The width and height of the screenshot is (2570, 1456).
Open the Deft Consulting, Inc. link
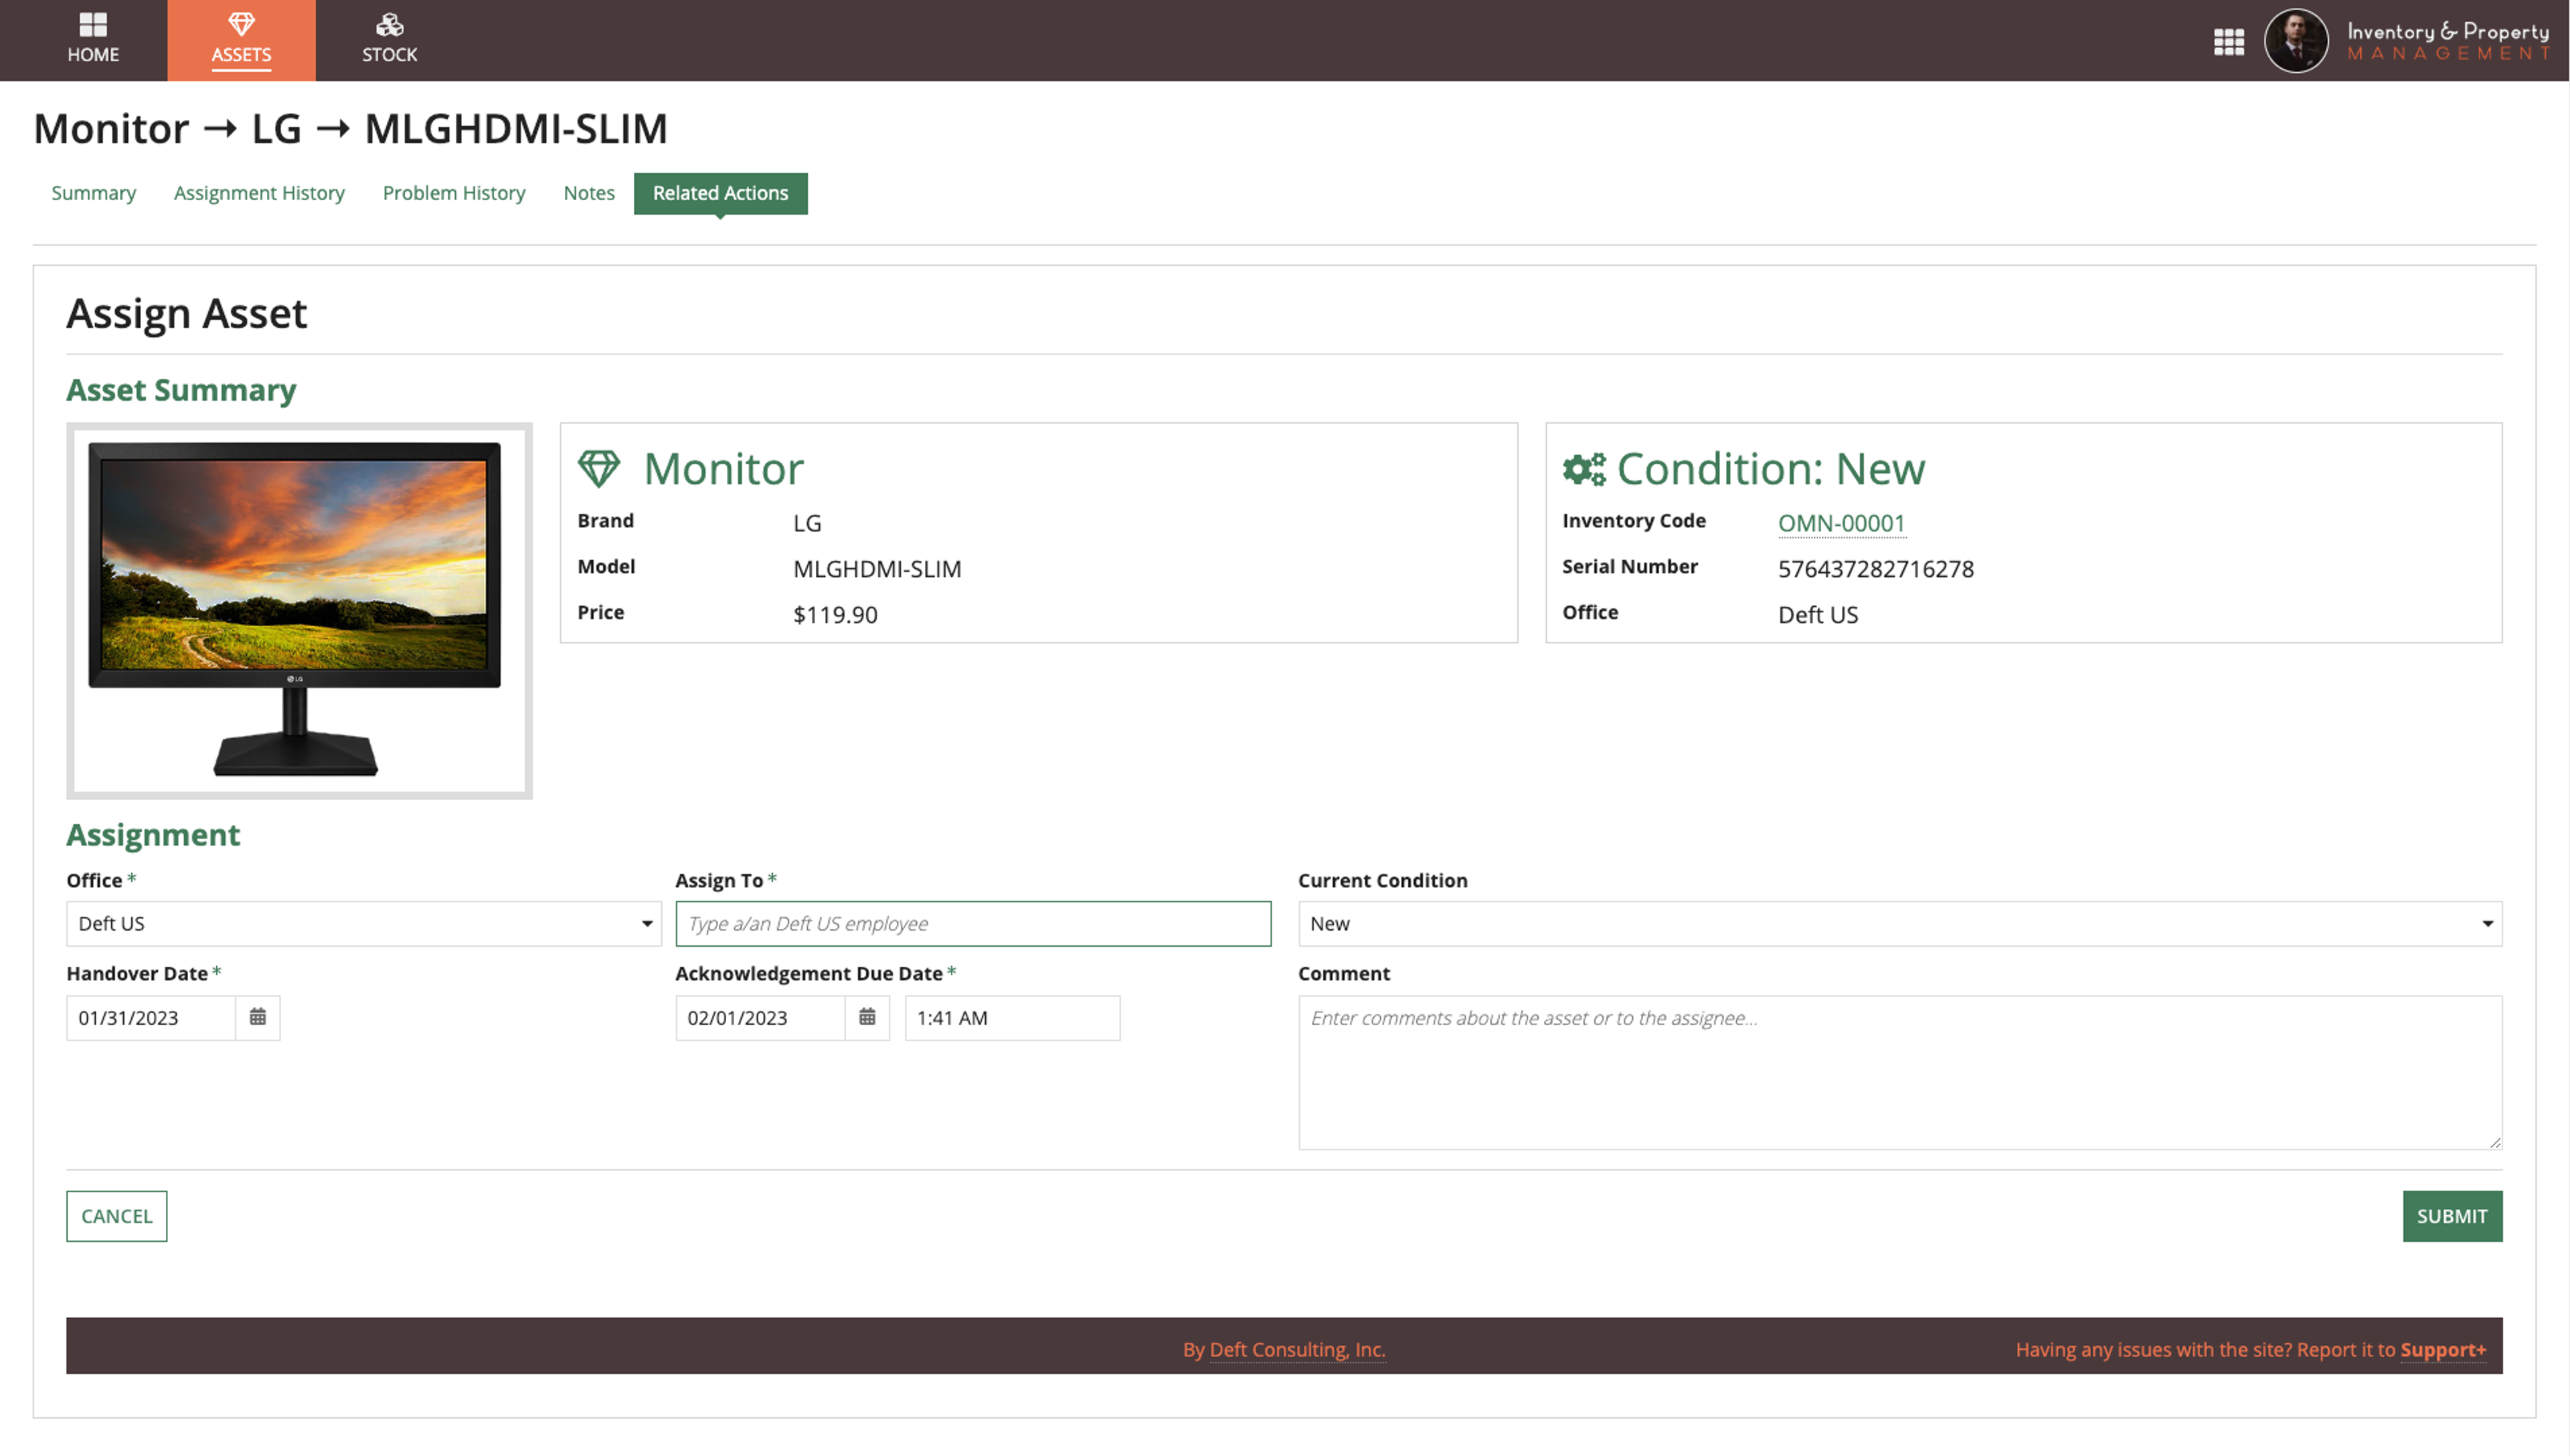pyautogui.click(x=1297, y=1349)
